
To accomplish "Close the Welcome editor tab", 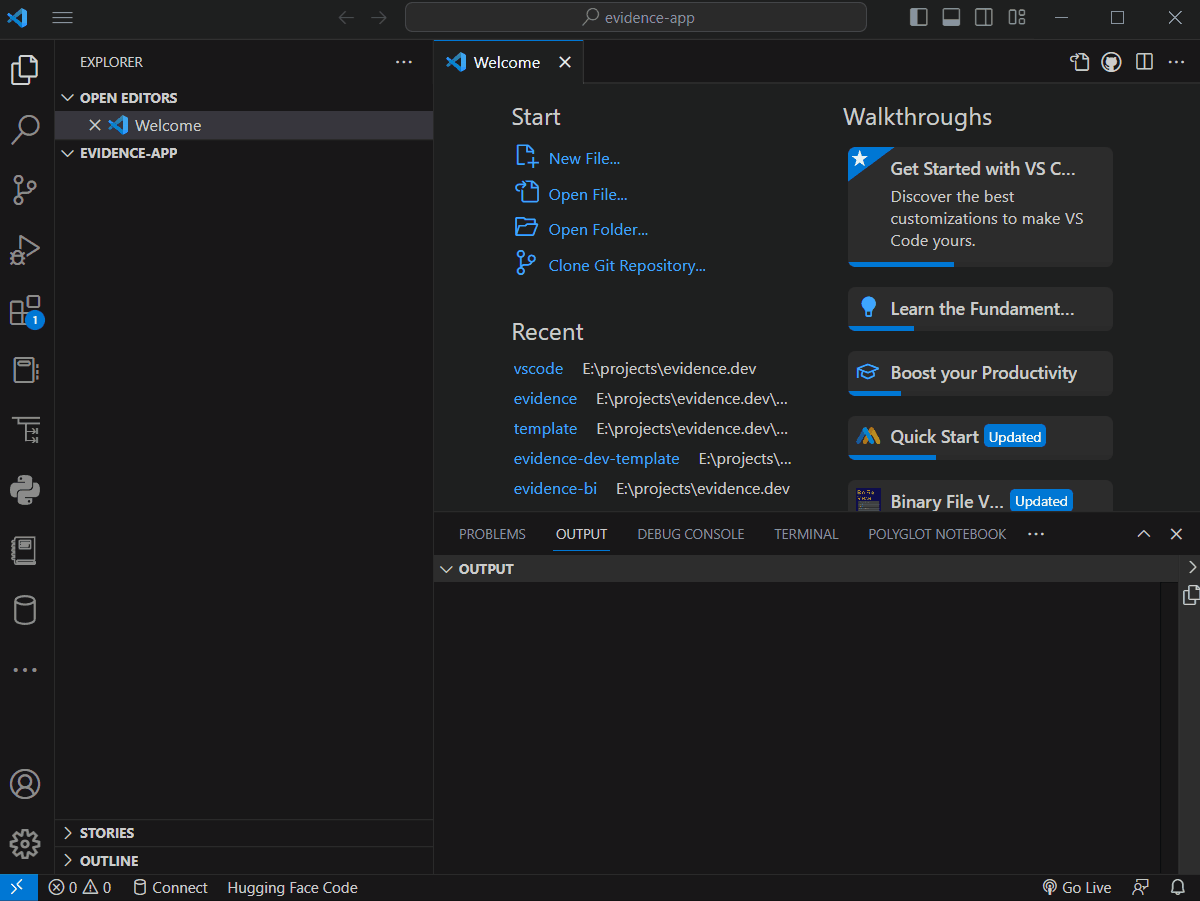I will 565,62.
